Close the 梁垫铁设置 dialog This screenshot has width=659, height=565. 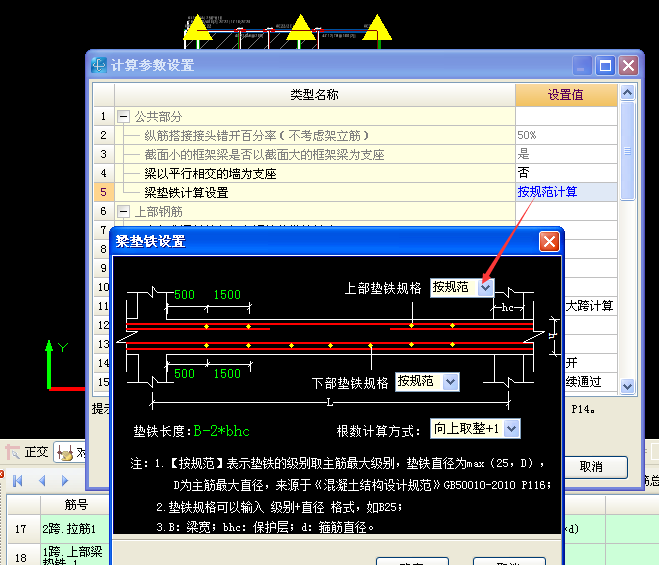click(549, 242)
